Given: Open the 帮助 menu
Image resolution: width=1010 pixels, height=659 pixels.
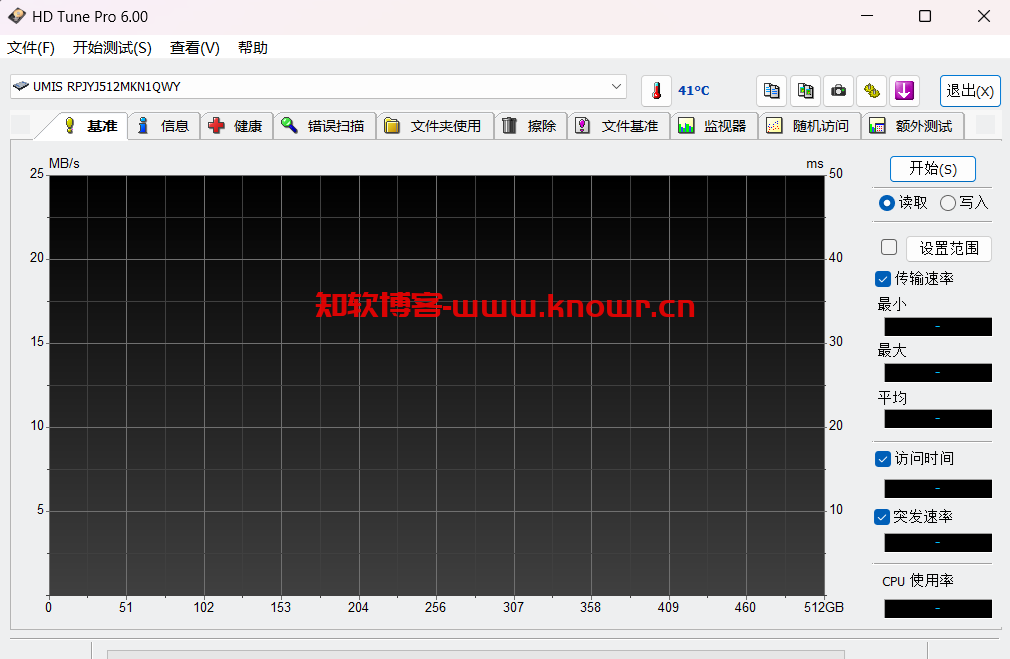Looking at the screenshot, I should coord(252,48).
